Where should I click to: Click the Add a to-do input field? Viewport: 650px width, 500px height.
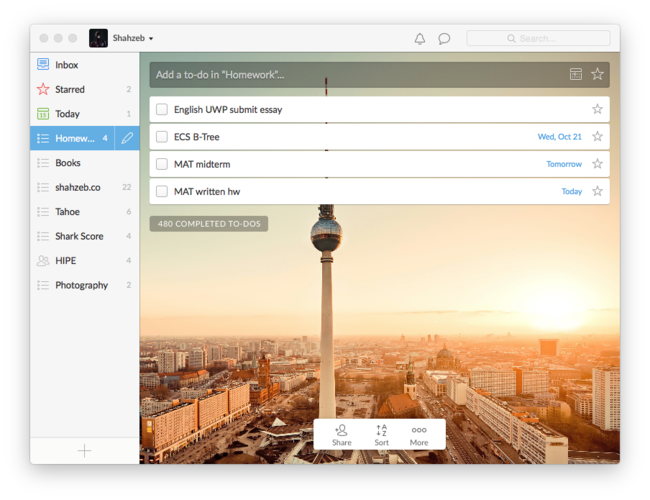pos(355,74)
